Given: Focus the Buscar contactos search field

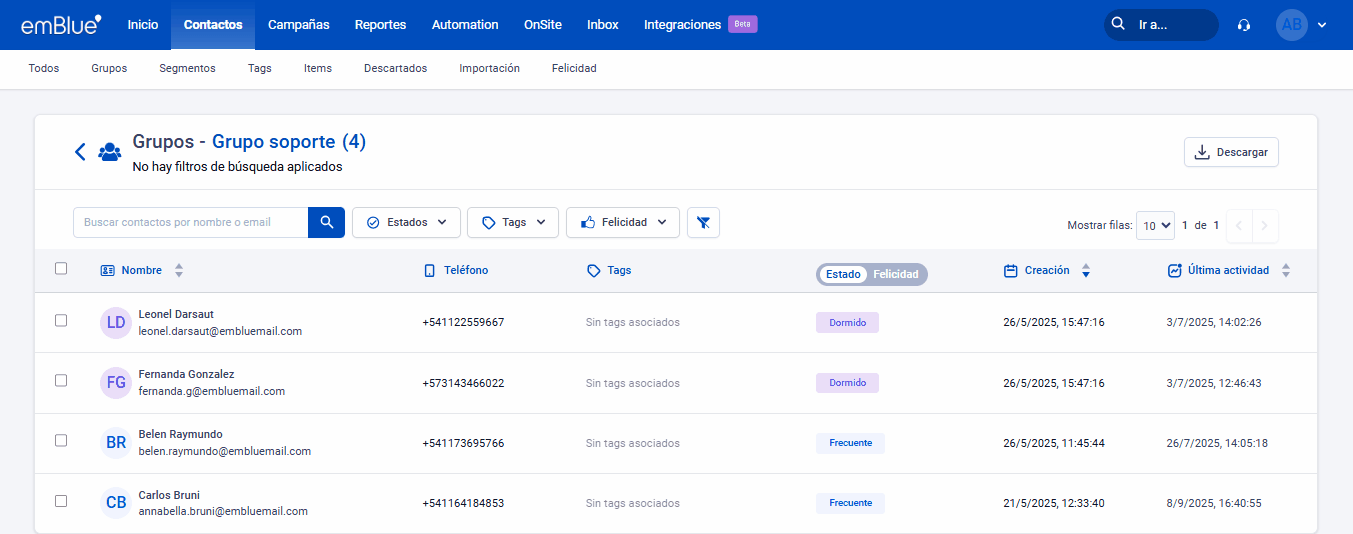Looking at the screenshot, I should [191, 222].
